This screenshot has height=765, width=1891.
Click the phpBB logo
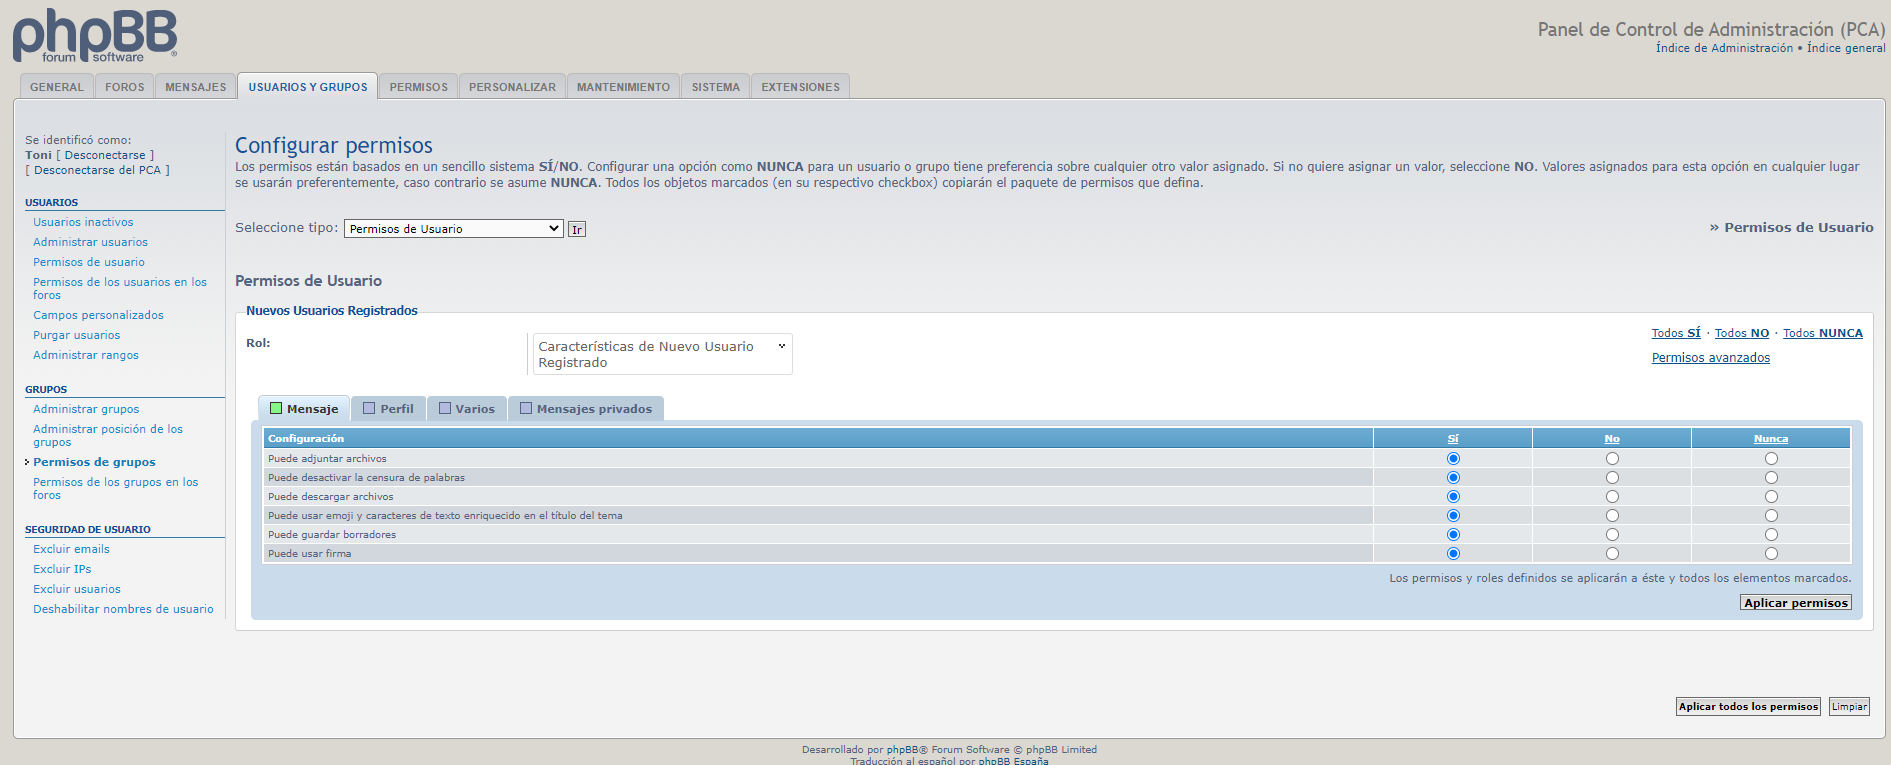point(95,36)
